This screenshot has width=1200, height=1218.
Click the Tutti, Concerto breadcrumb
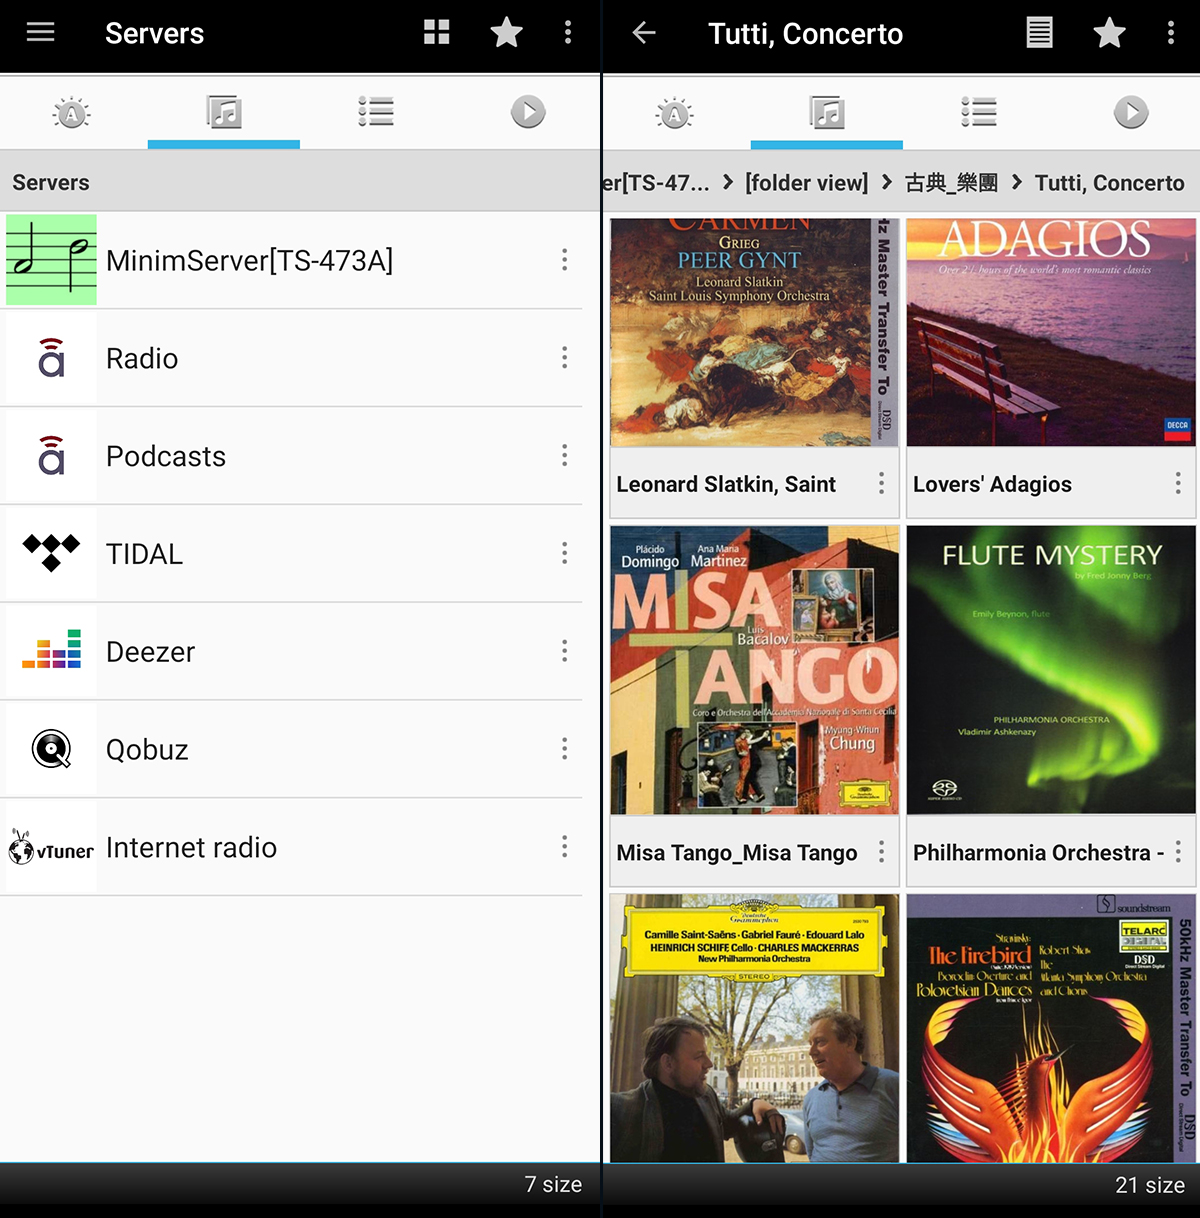pyautogui.click(x=1110, y=183)
